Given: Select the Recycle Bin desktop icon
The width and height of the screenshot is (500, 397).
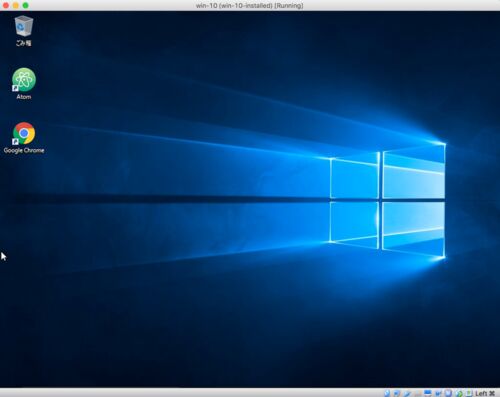Looking at the screenshot, I should point(24,26).
